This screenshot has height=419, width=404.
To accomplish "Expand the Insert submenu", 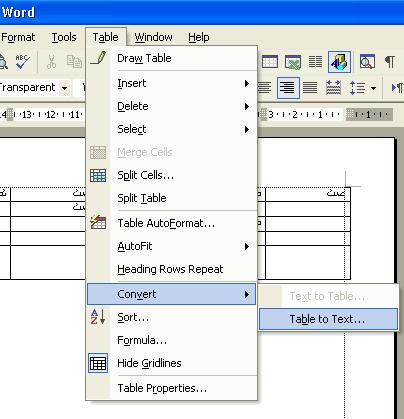I will click(x=171, y=83).
